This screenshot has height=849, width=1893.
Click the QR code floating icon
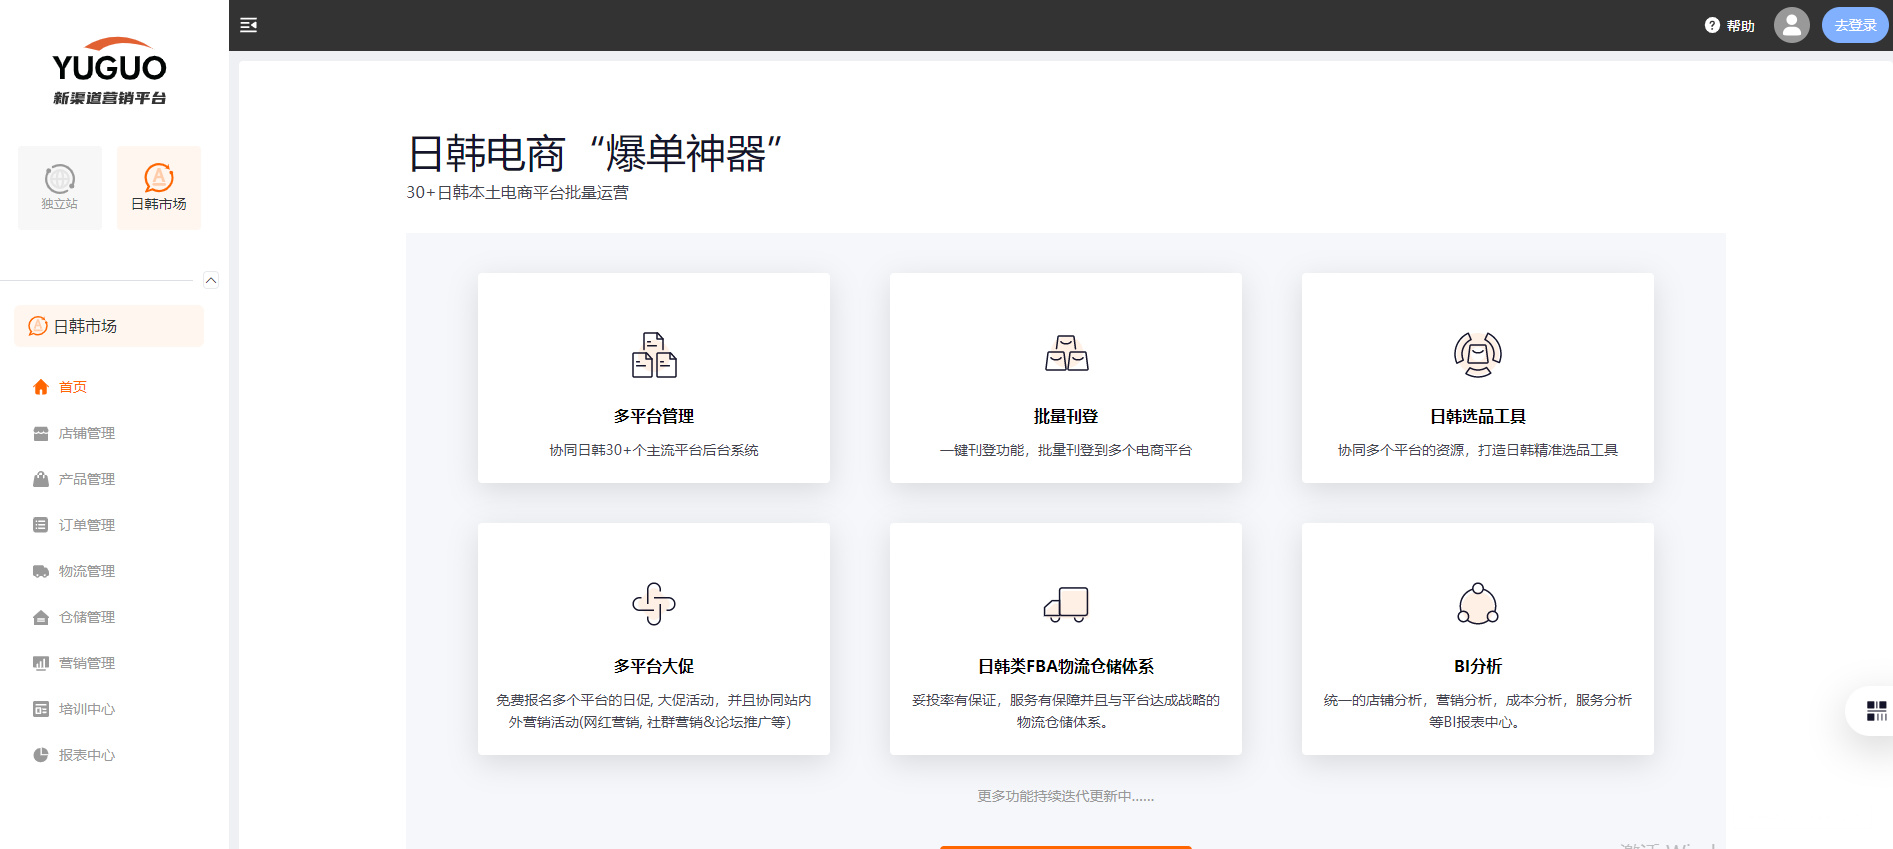(x=1876, y=711)
